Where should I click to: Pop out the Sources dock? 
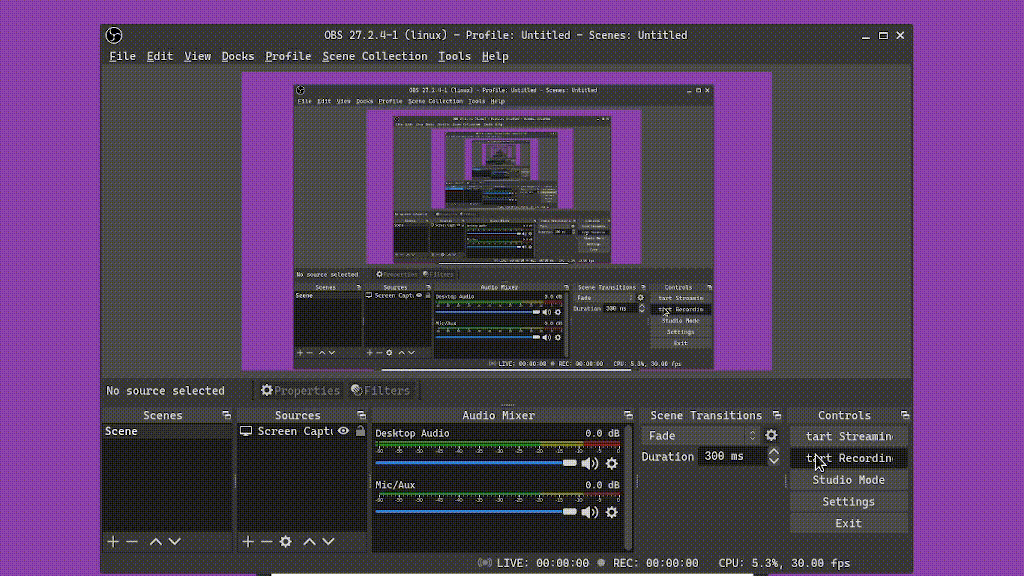click(x=361, y=415)
